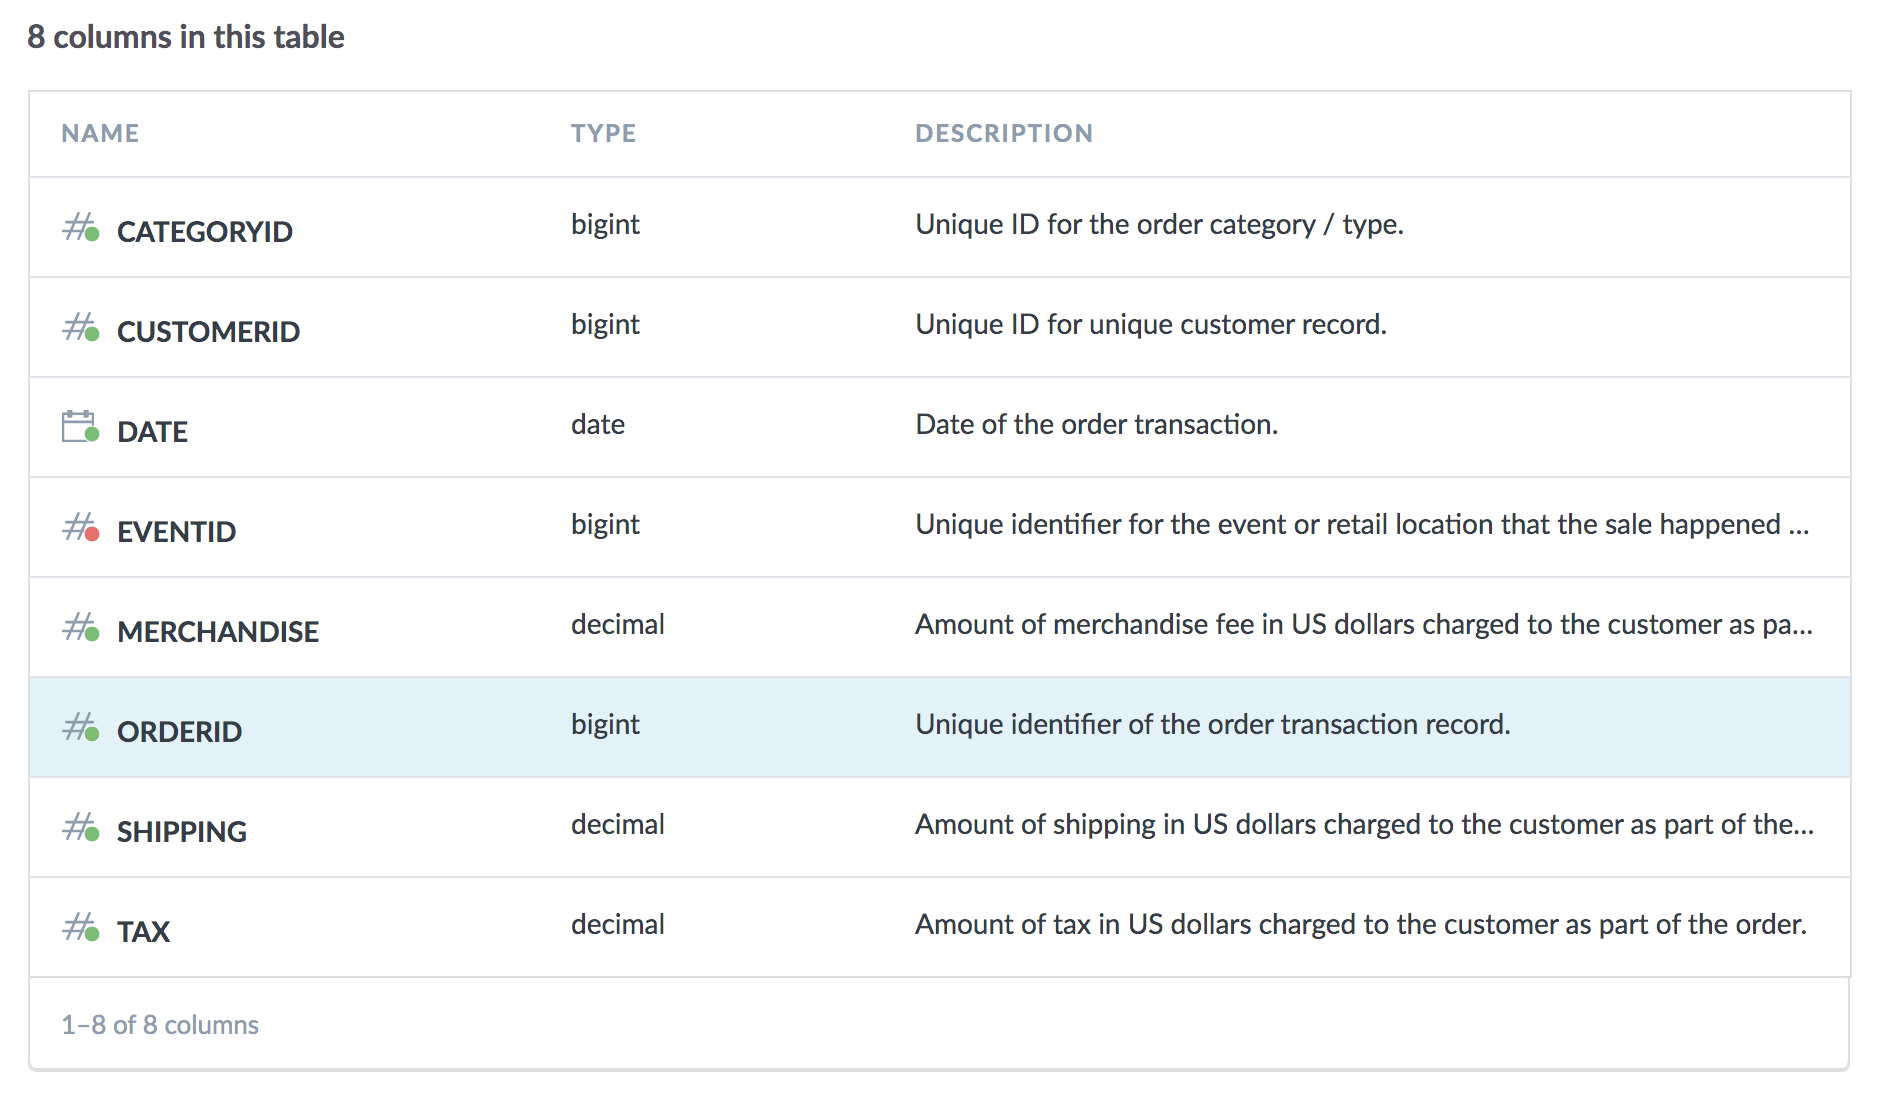Viewport: 1896px width, 1104px height.
Task: Click the DESCRIPTION column header
Action: [1004, 133]
